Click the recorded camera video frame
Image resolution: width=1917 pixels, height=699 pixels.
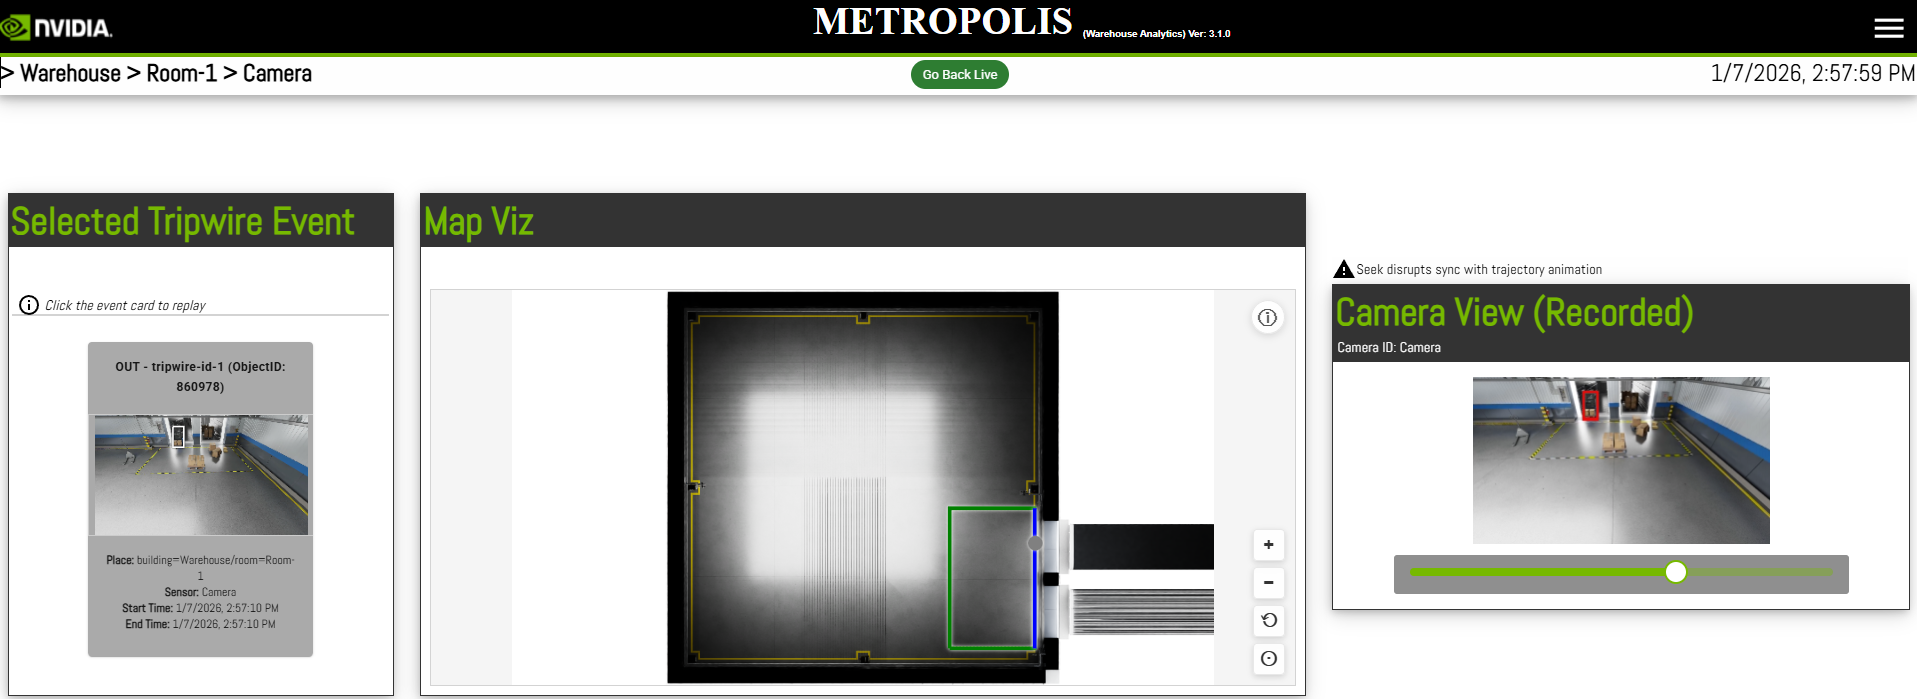(1620, 460)
